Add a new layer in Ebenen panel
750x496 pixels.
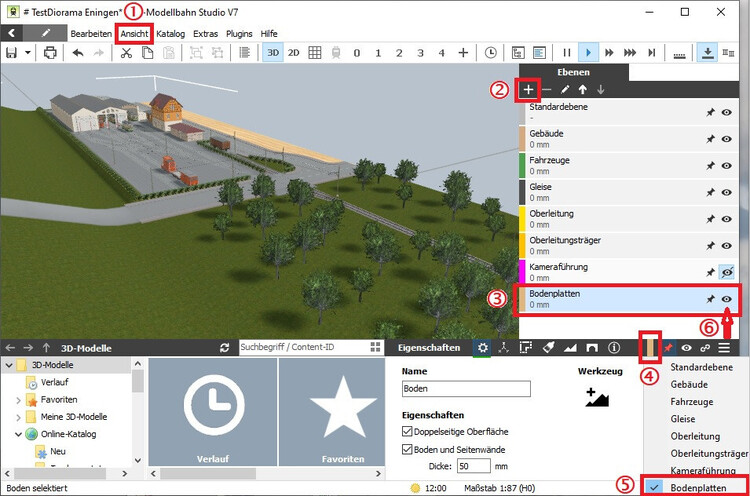tap(527, 91)
